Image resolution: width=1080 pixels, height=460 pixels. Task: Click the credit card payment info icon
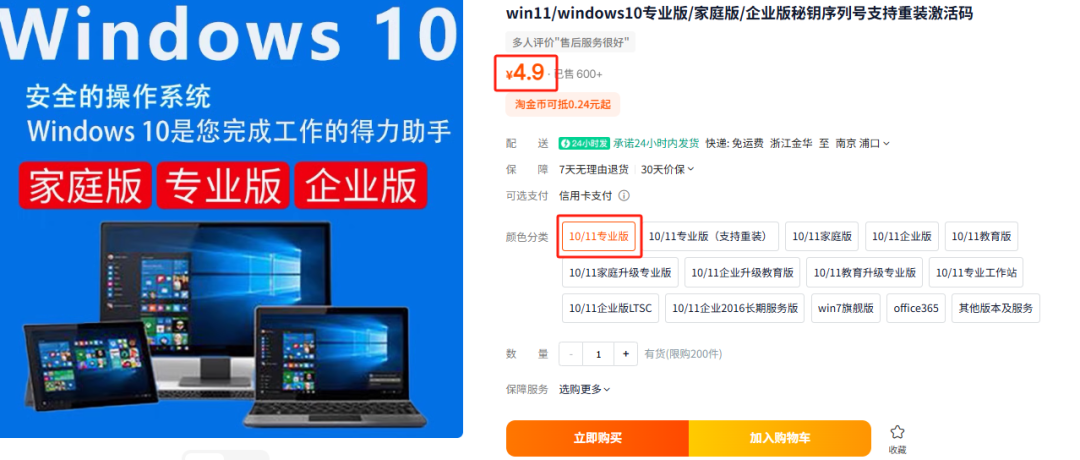[624, 196]
